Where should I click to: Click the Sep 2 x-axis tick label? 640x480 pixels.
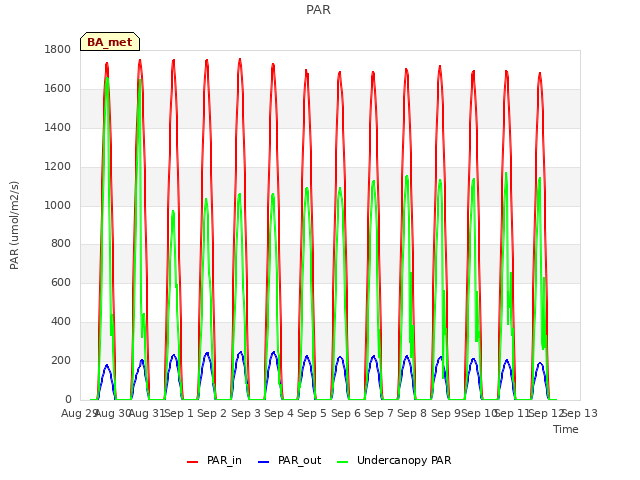(212, 413)
